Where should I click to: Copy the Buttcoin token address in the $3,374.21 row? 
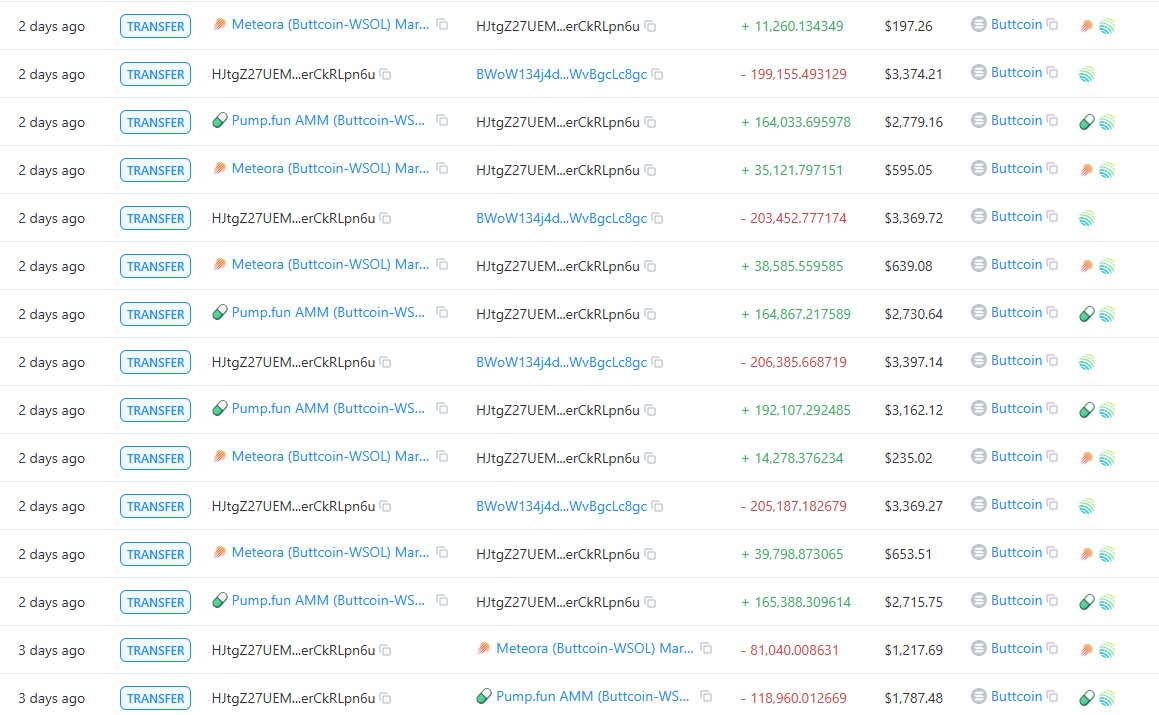pos(1052,72)
